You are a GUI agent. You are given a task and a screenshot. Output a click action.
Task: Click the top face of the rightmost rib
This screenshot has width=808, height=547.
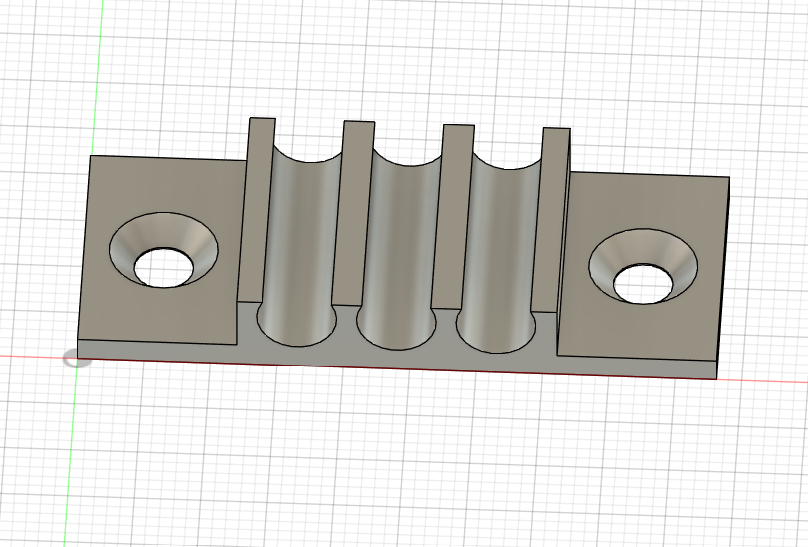[x=550, y=221]
